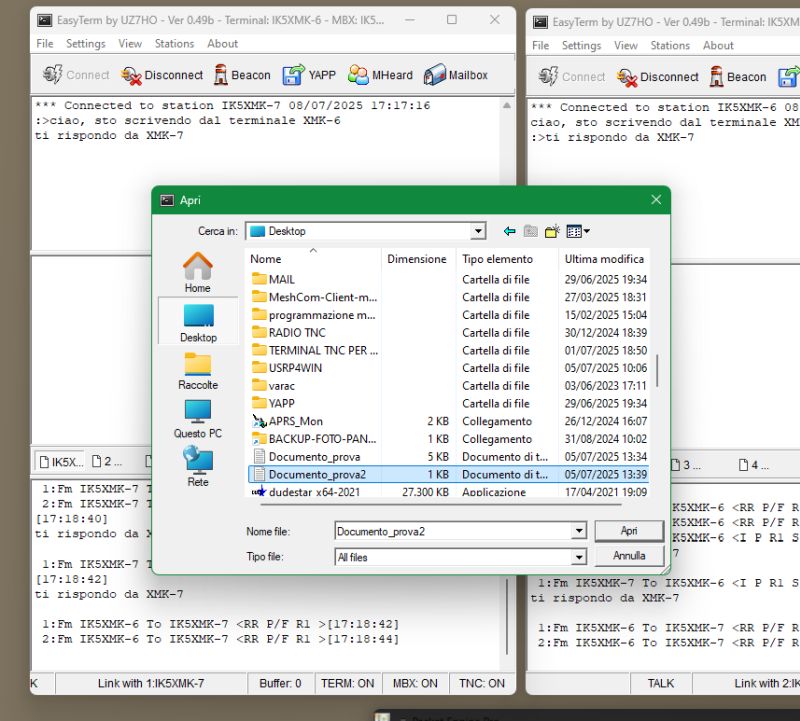Click the file list horizontal scrollbar
The width and height of the screenshot is (800, 721).
point(441,505)
